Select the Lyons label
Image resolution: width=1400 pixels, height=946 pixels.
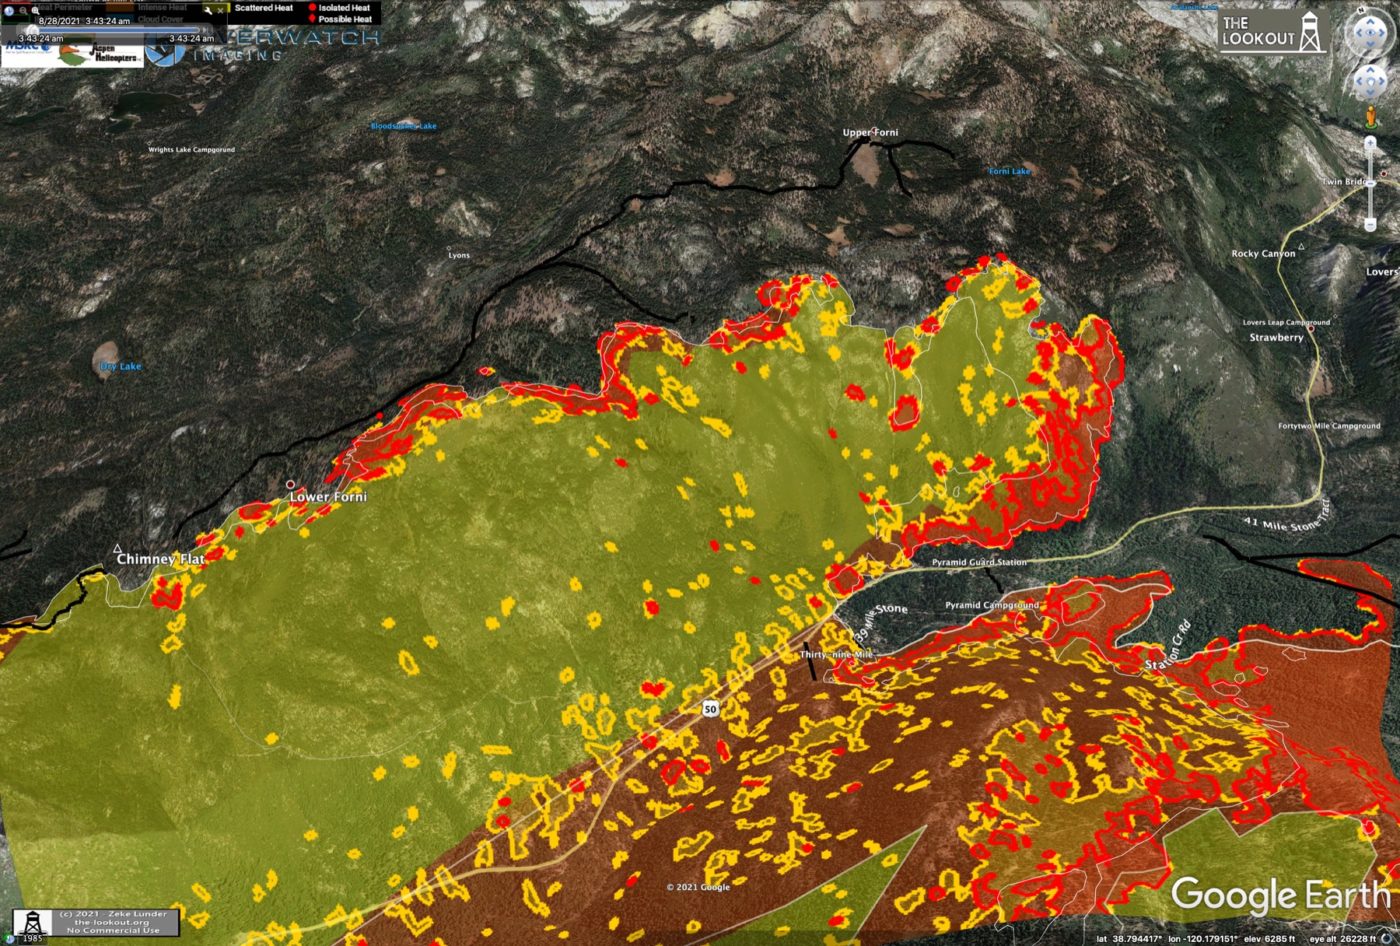pos(459,256)
